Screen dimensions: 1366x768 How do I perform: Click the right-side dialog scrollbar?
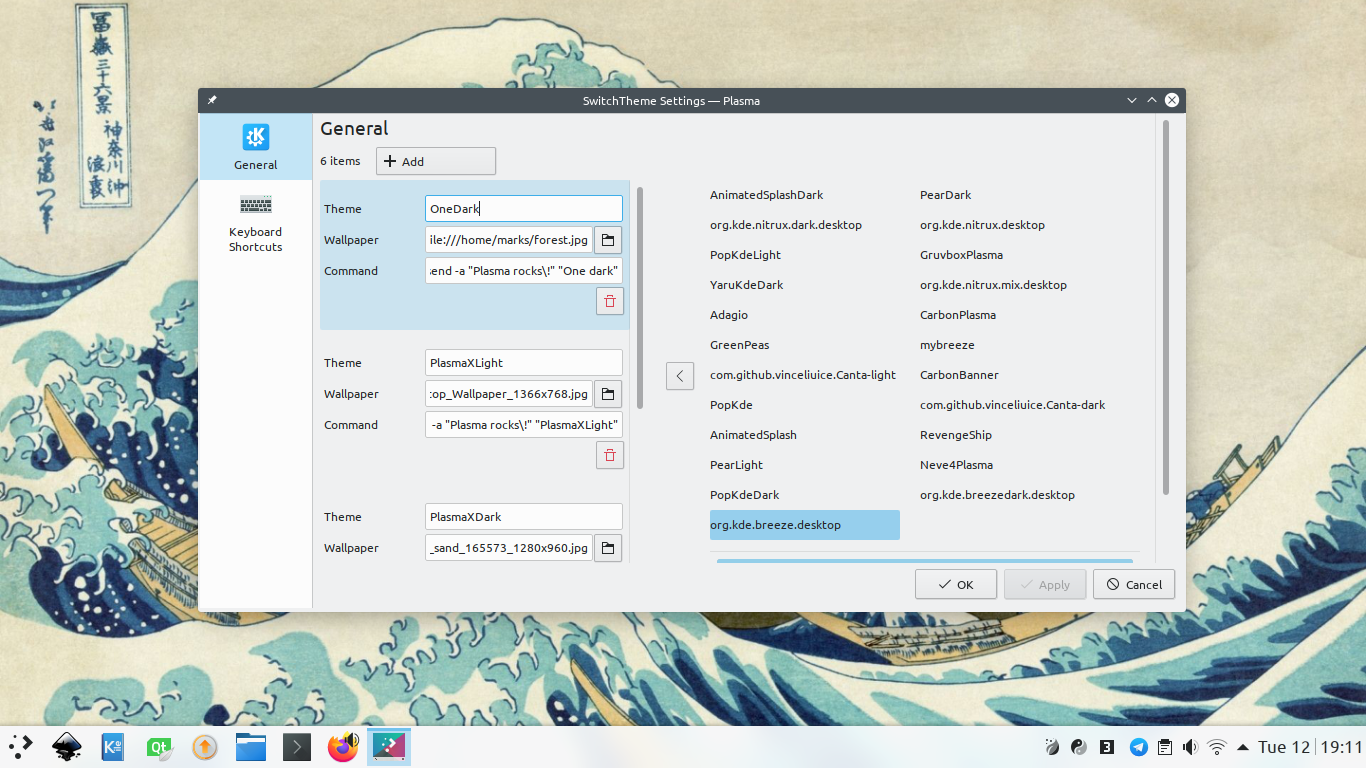pos(1166,307)
